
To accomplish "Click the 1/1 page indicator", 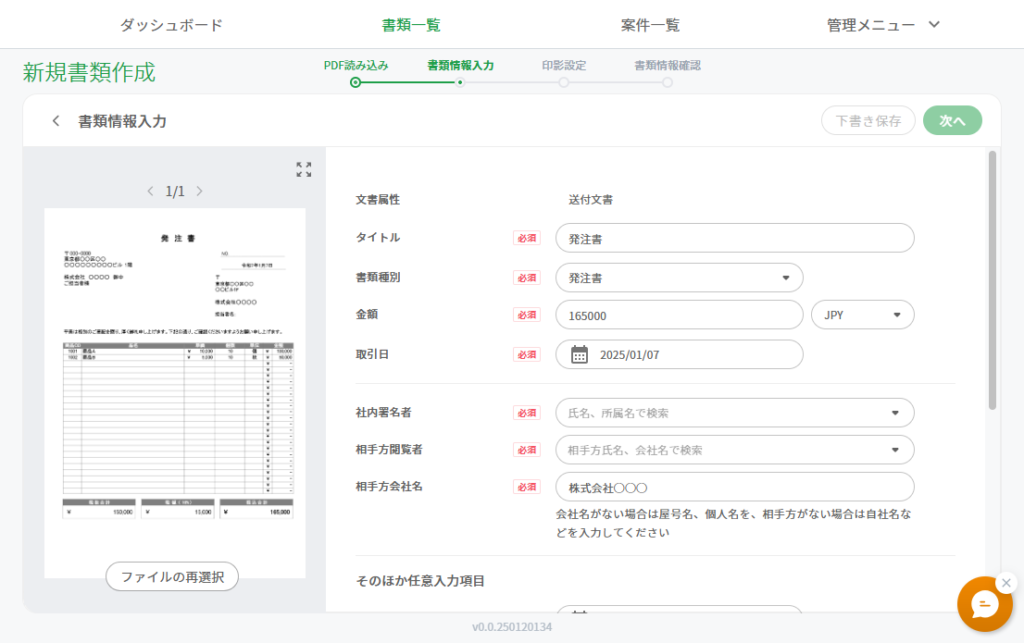I will pyautogui.click(x=175, y=191).
